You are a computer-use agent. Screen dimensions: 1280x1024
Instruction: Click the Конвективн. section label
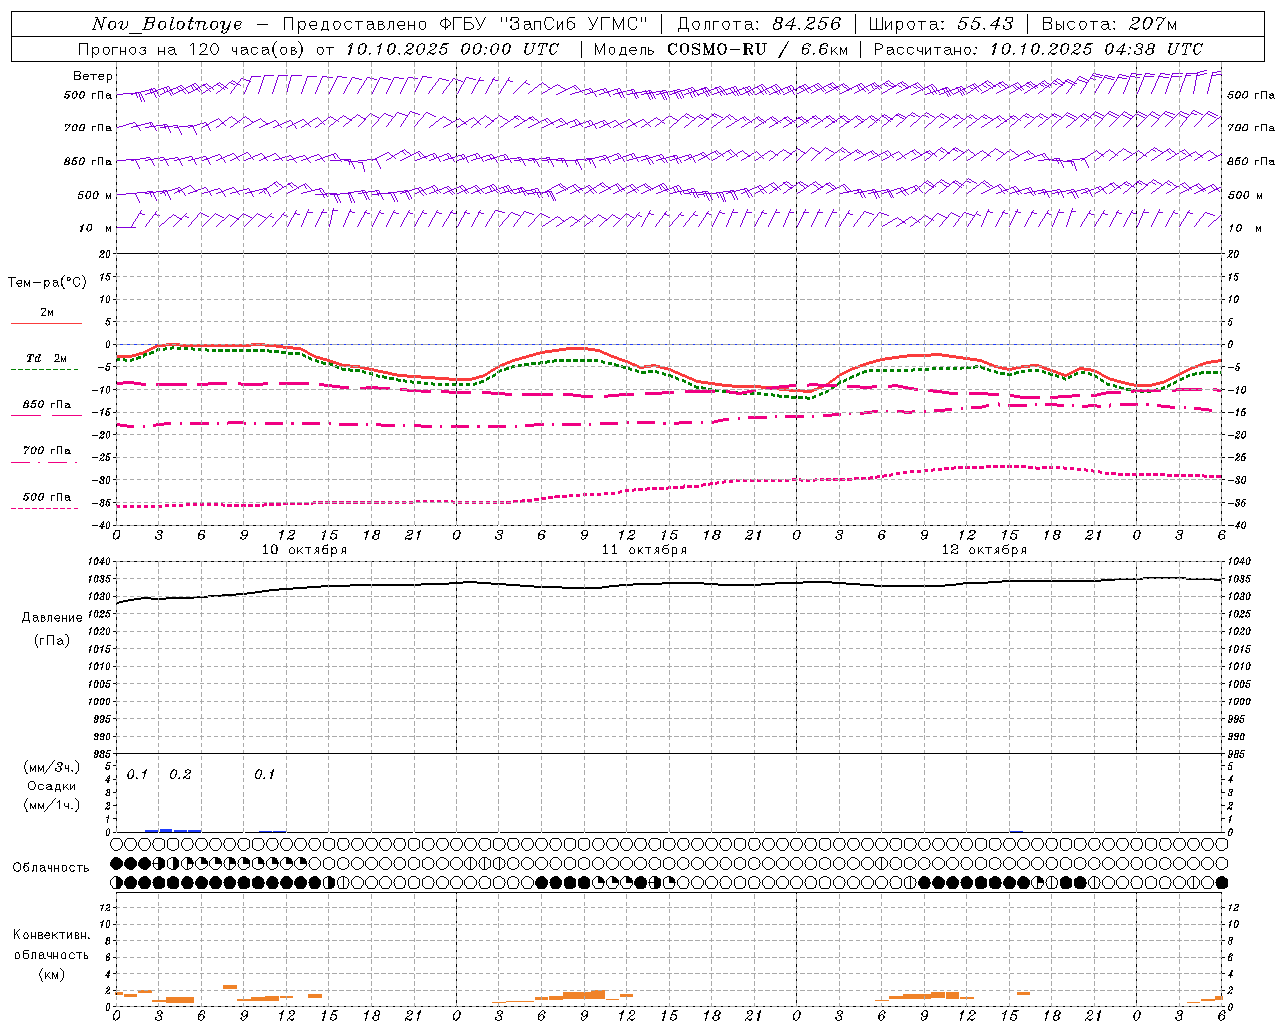(51, 935)
